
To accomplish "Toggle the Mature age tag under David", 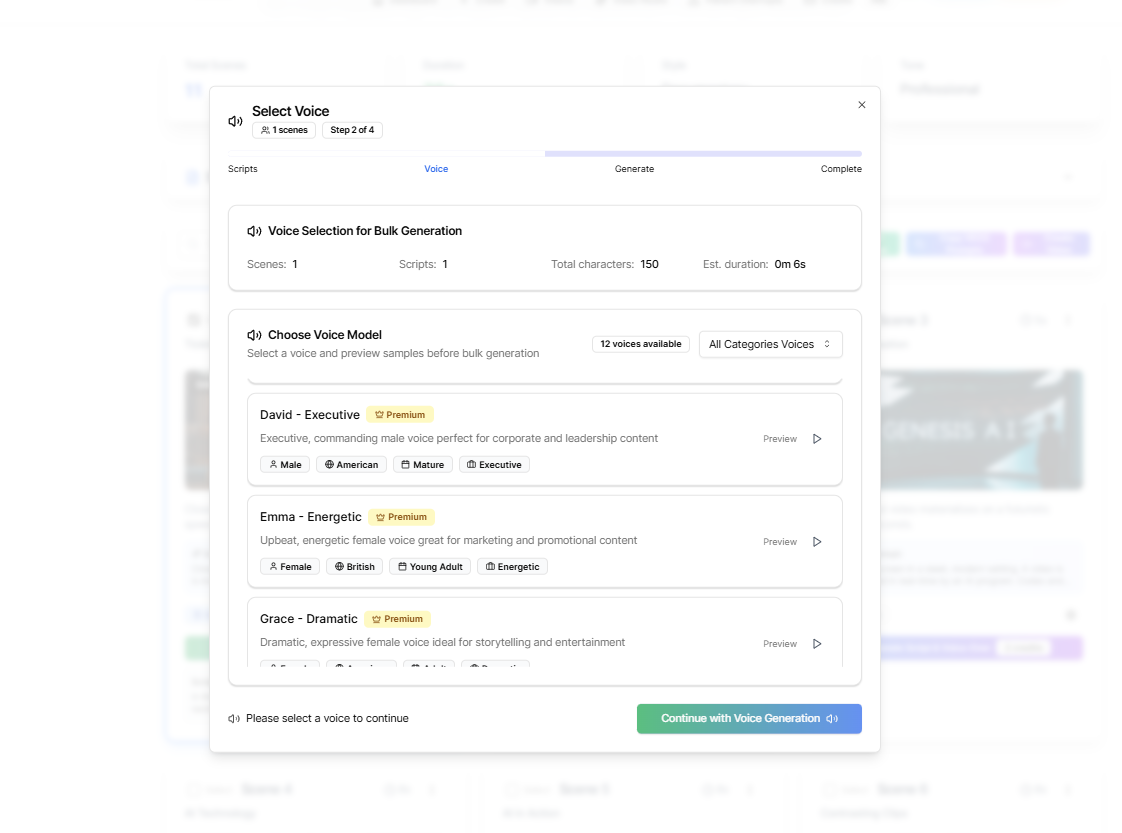I will pos(422,464).
